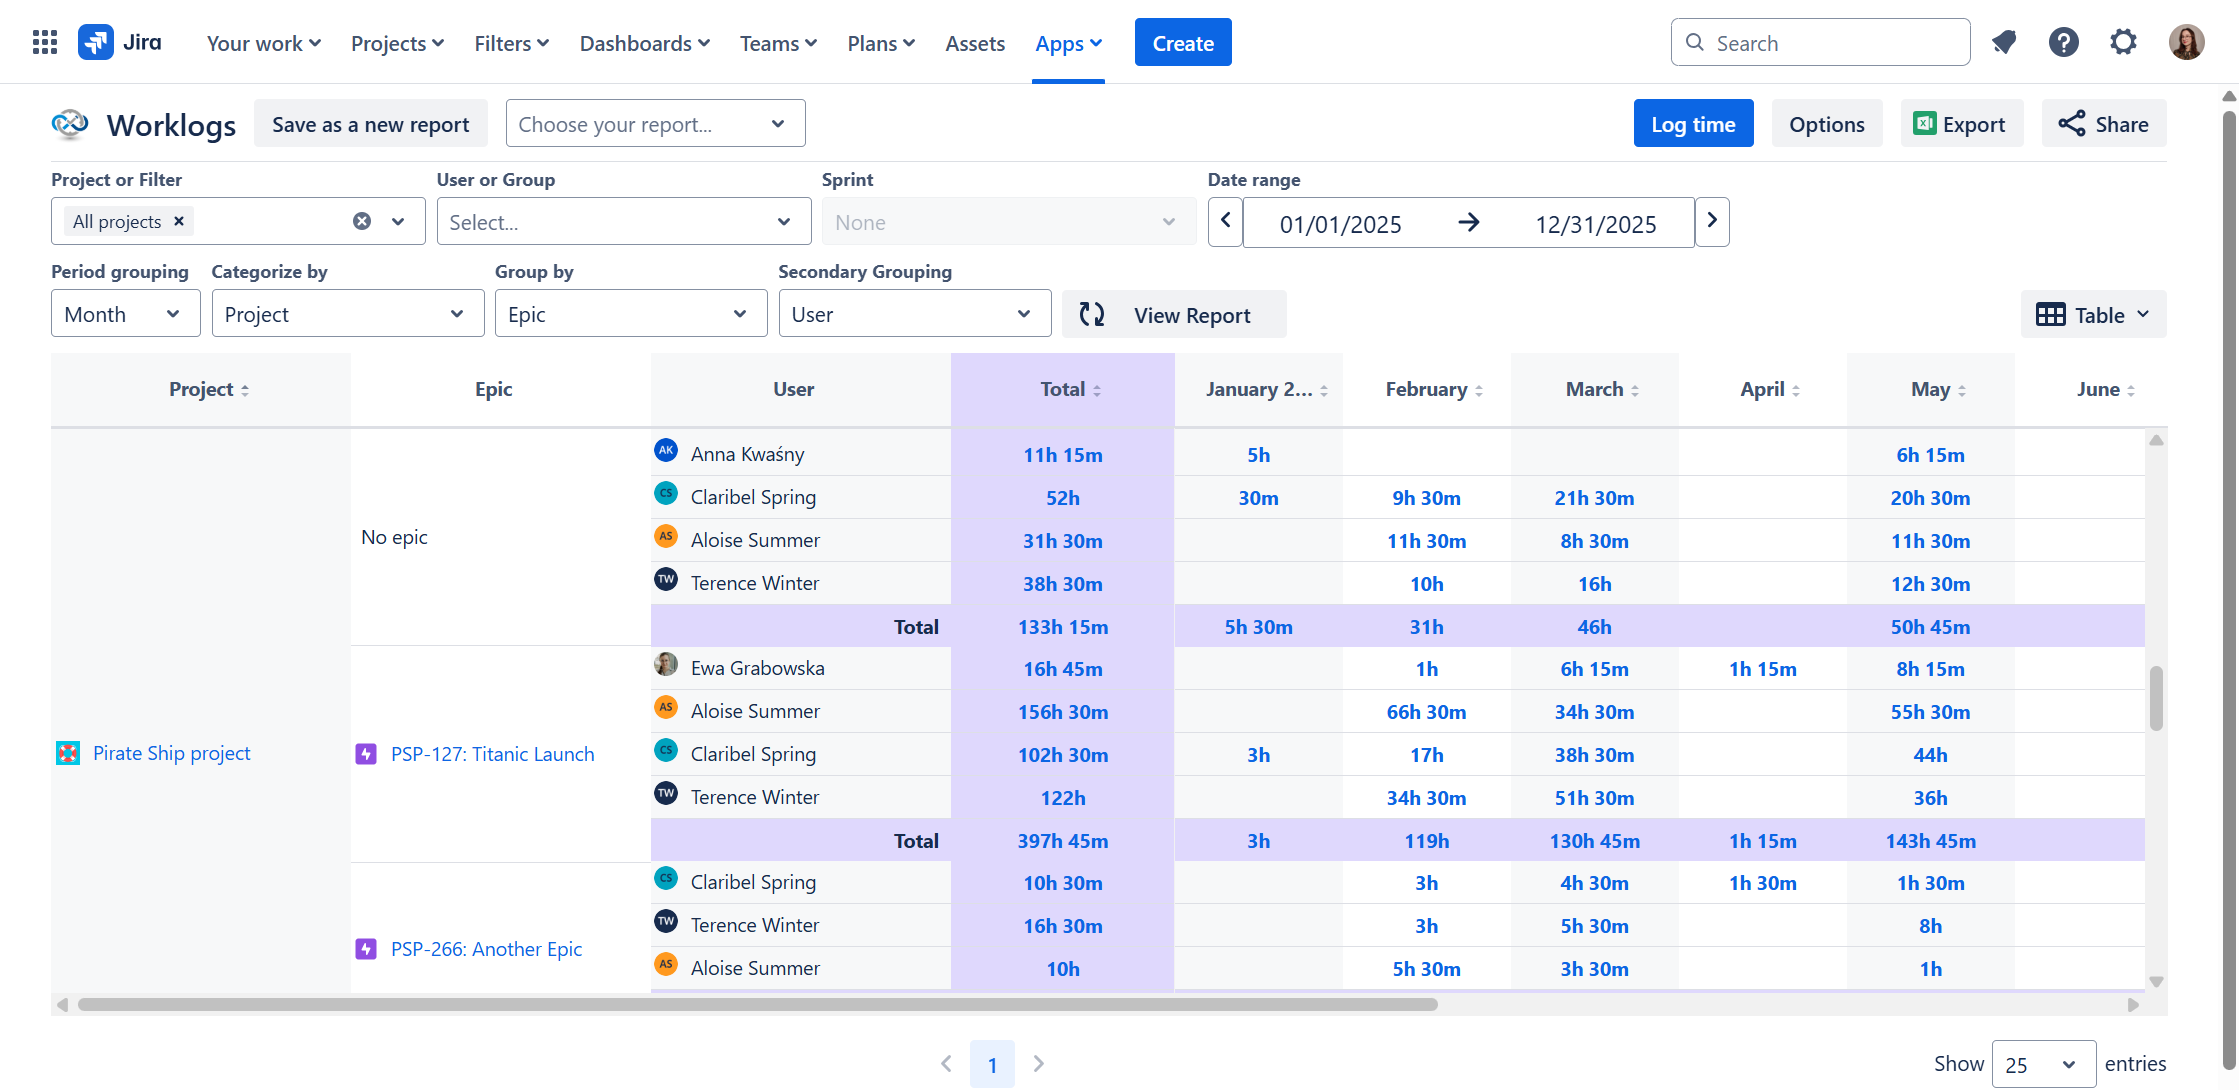Click the Worklogs app logo icon
Viewport: 2239px width, 1090px height.
(x=70, y=124)
